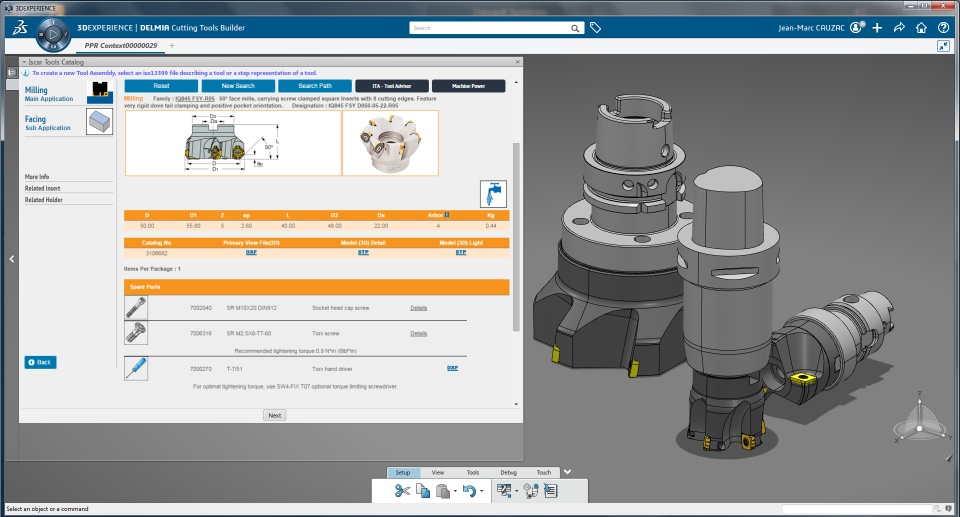Click in the top Search field

click(x=490, y=28)
